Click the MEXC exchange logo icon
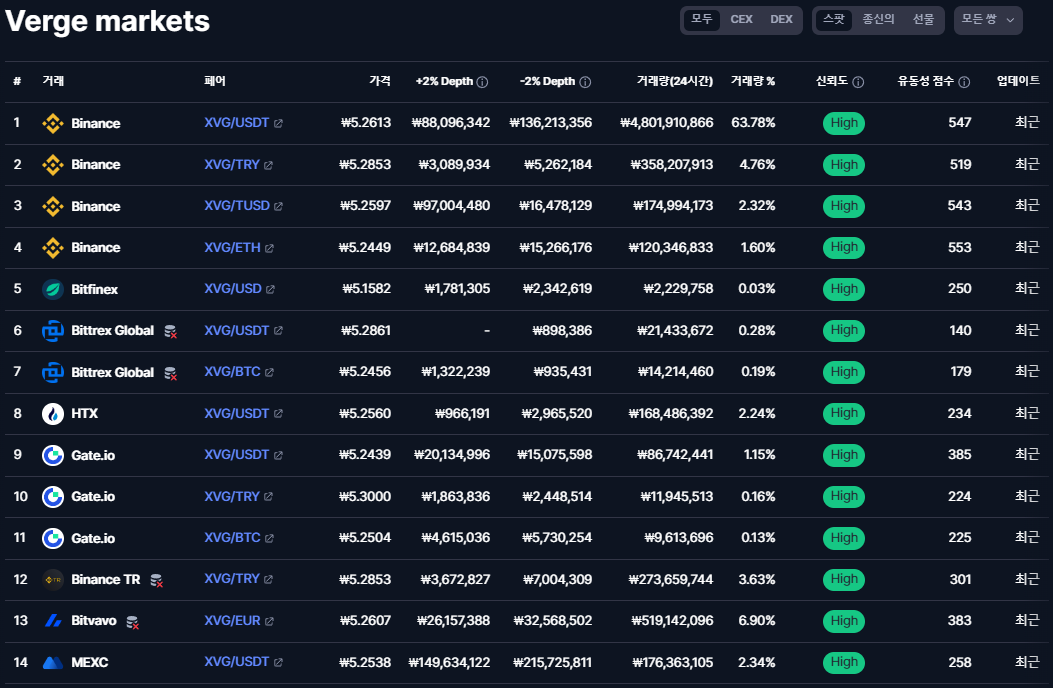Screen dimensions: 1053x688 [53, 662]
